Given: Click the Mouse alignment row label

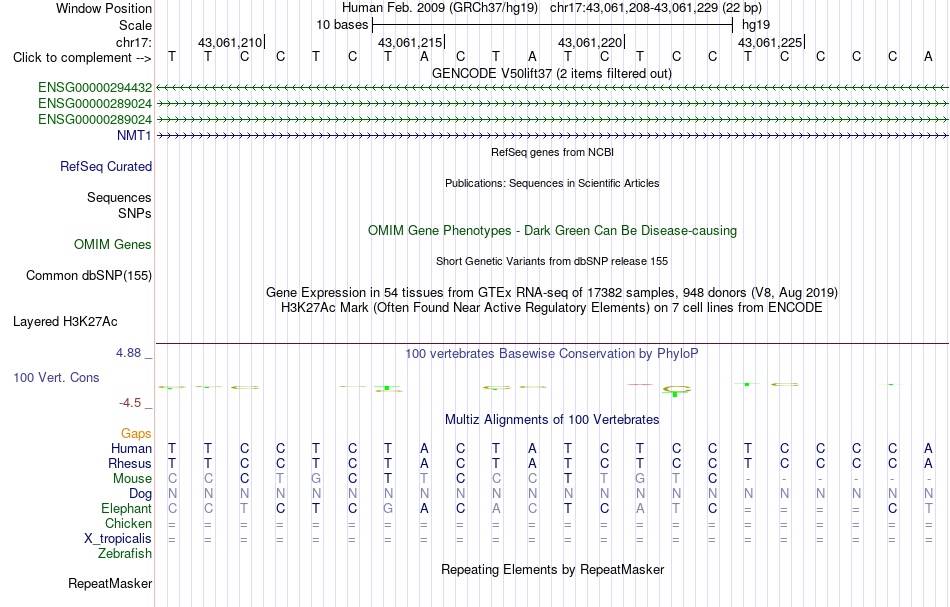Looking at the screenshot, I should click(x=133, y=479).
